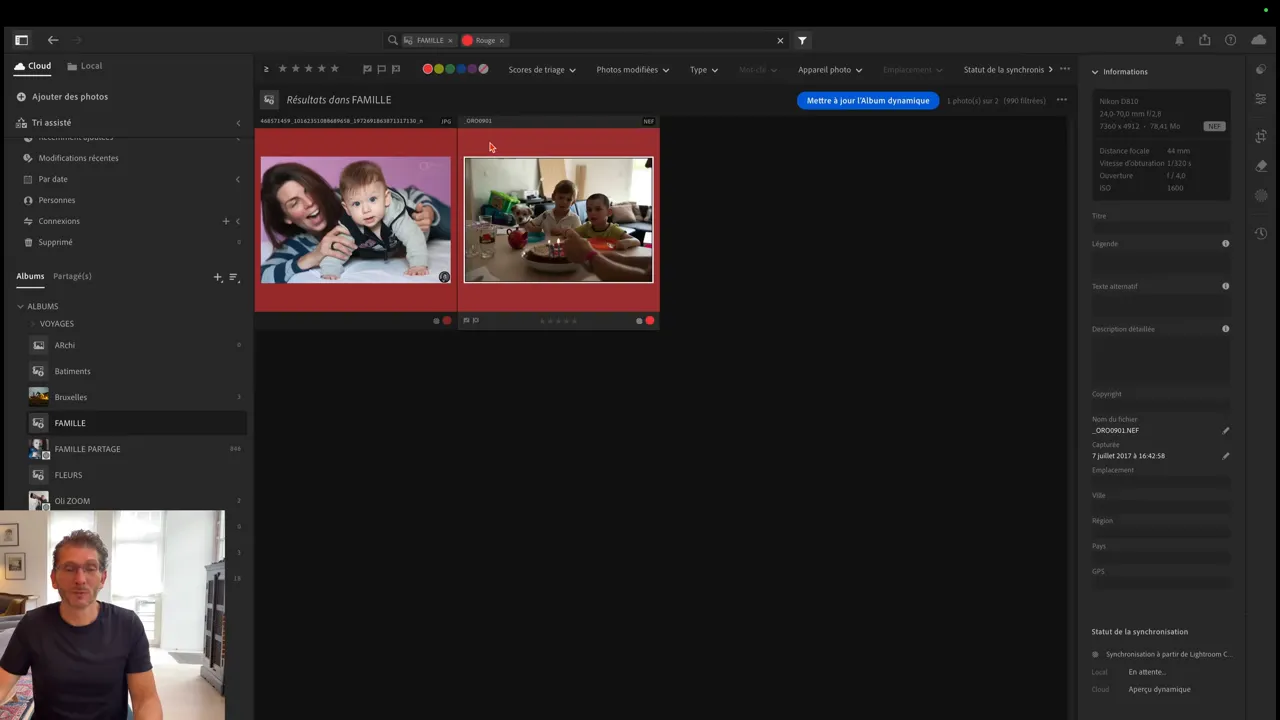Remove the Rouge filter chip

tap(502, 41)
